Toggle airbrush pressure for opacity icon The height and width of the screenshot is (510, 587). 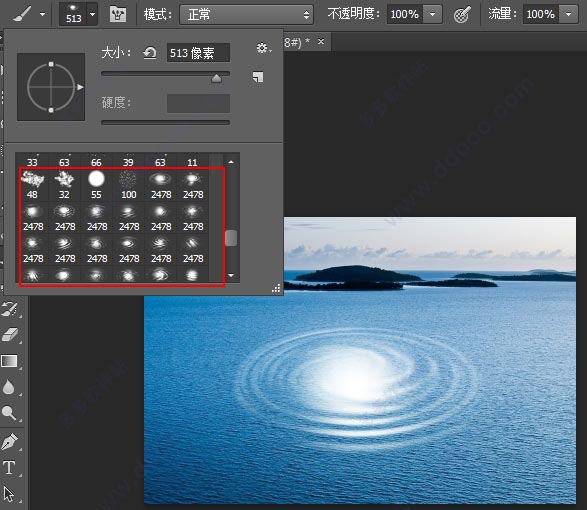462,15
